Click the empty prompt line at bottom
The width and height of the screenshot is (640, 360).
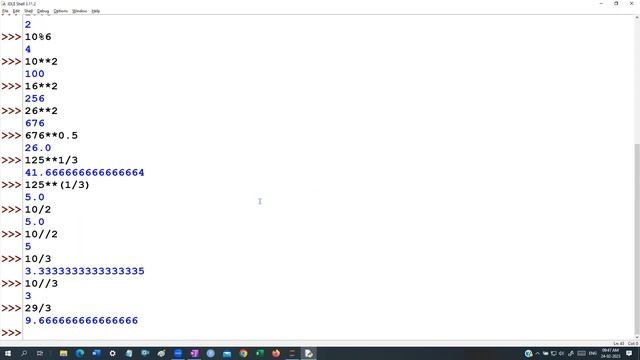(x=327, y=333)
